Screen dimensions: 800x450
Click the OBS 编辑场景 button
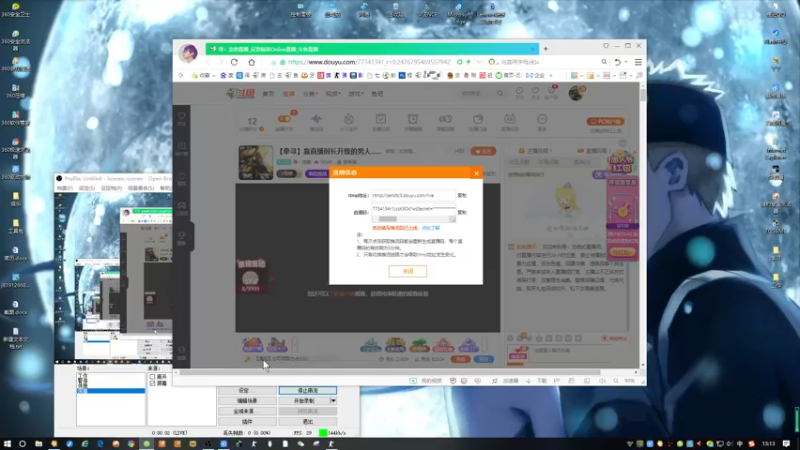(247, 401)
